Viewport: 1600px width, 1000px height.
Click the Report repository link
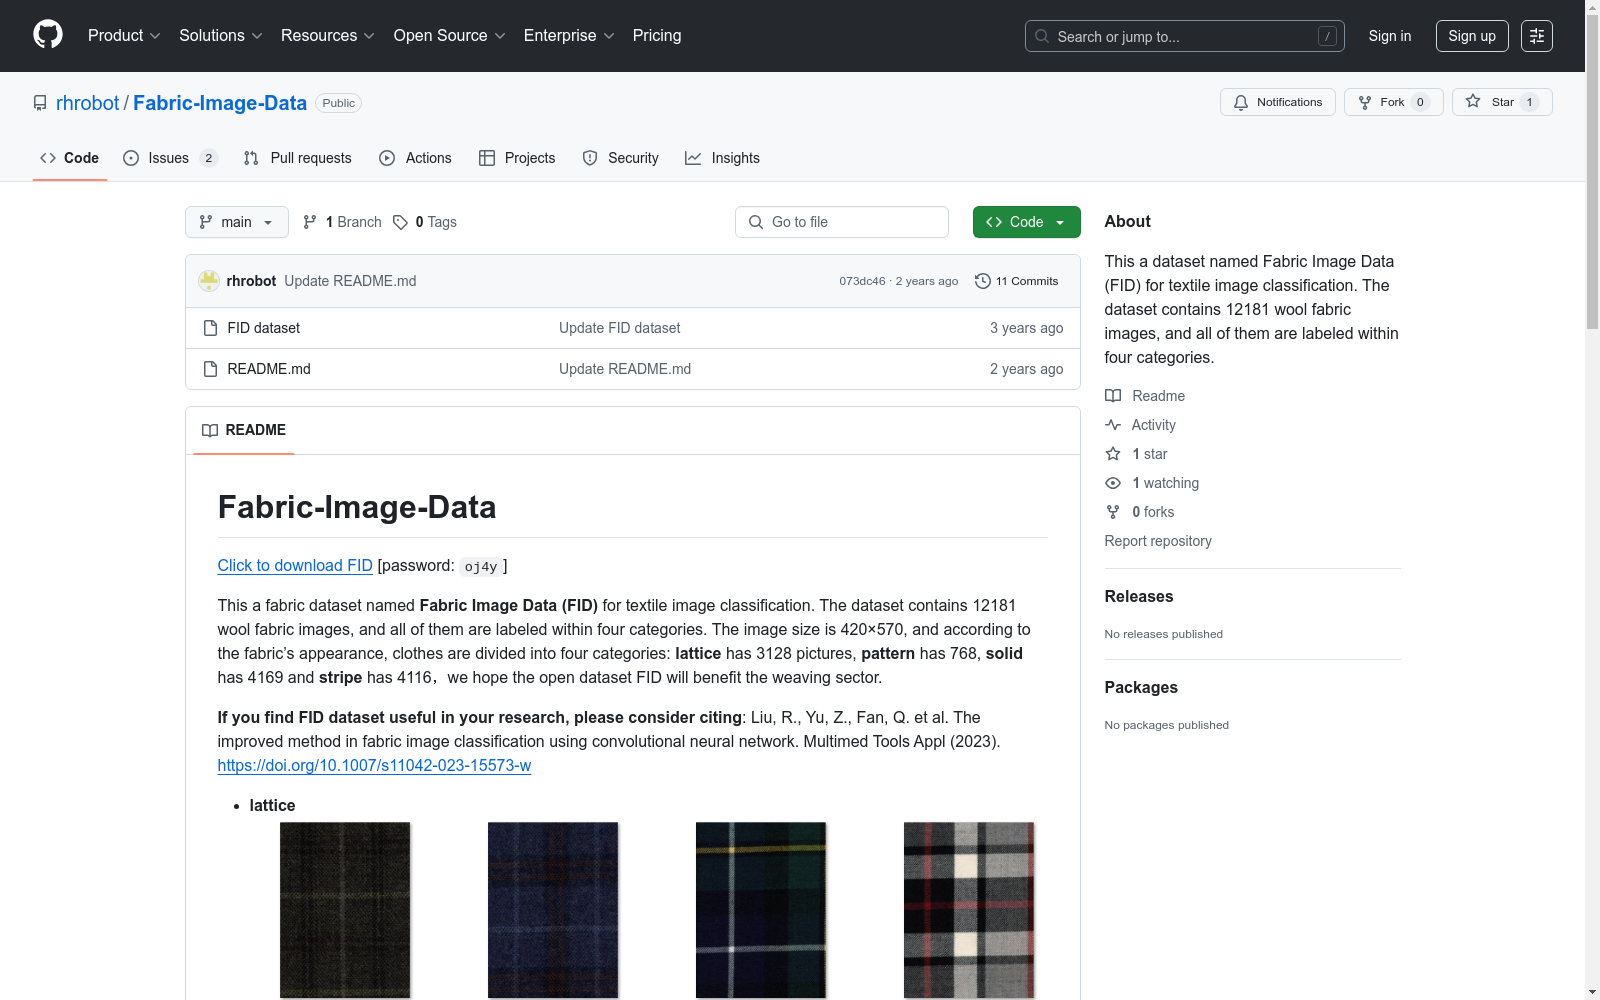pyautogui.click(x=1158, y=541)
